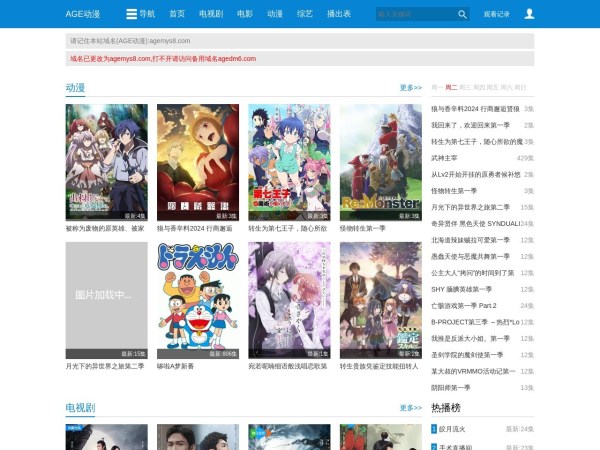Screen dimensions: 600x450
Task: Click the 哆啦A梦新番 title under the poster
Action: click(x=175, y=366)
